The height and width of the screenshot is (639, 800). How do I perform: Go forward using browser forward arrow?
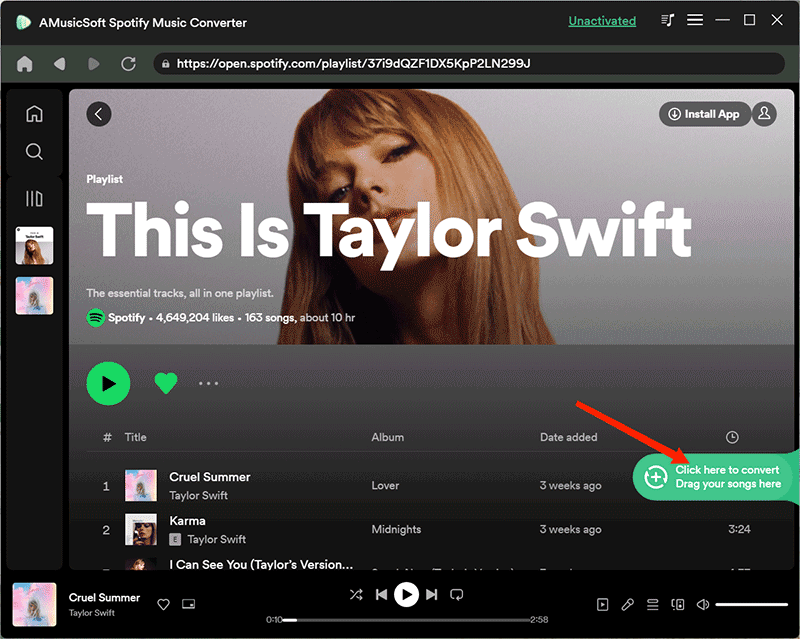click(93, 64)
